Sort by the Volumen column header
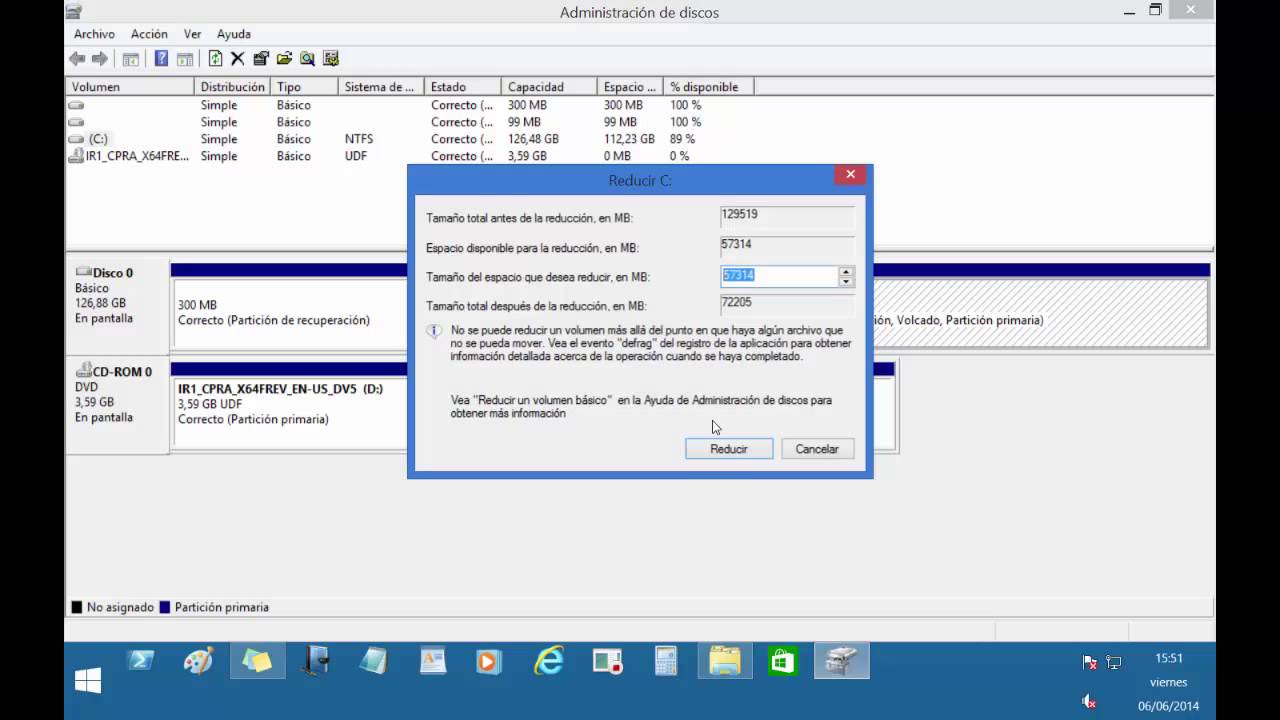Viewport: 1280px width, 720px height. click(130, 87)
